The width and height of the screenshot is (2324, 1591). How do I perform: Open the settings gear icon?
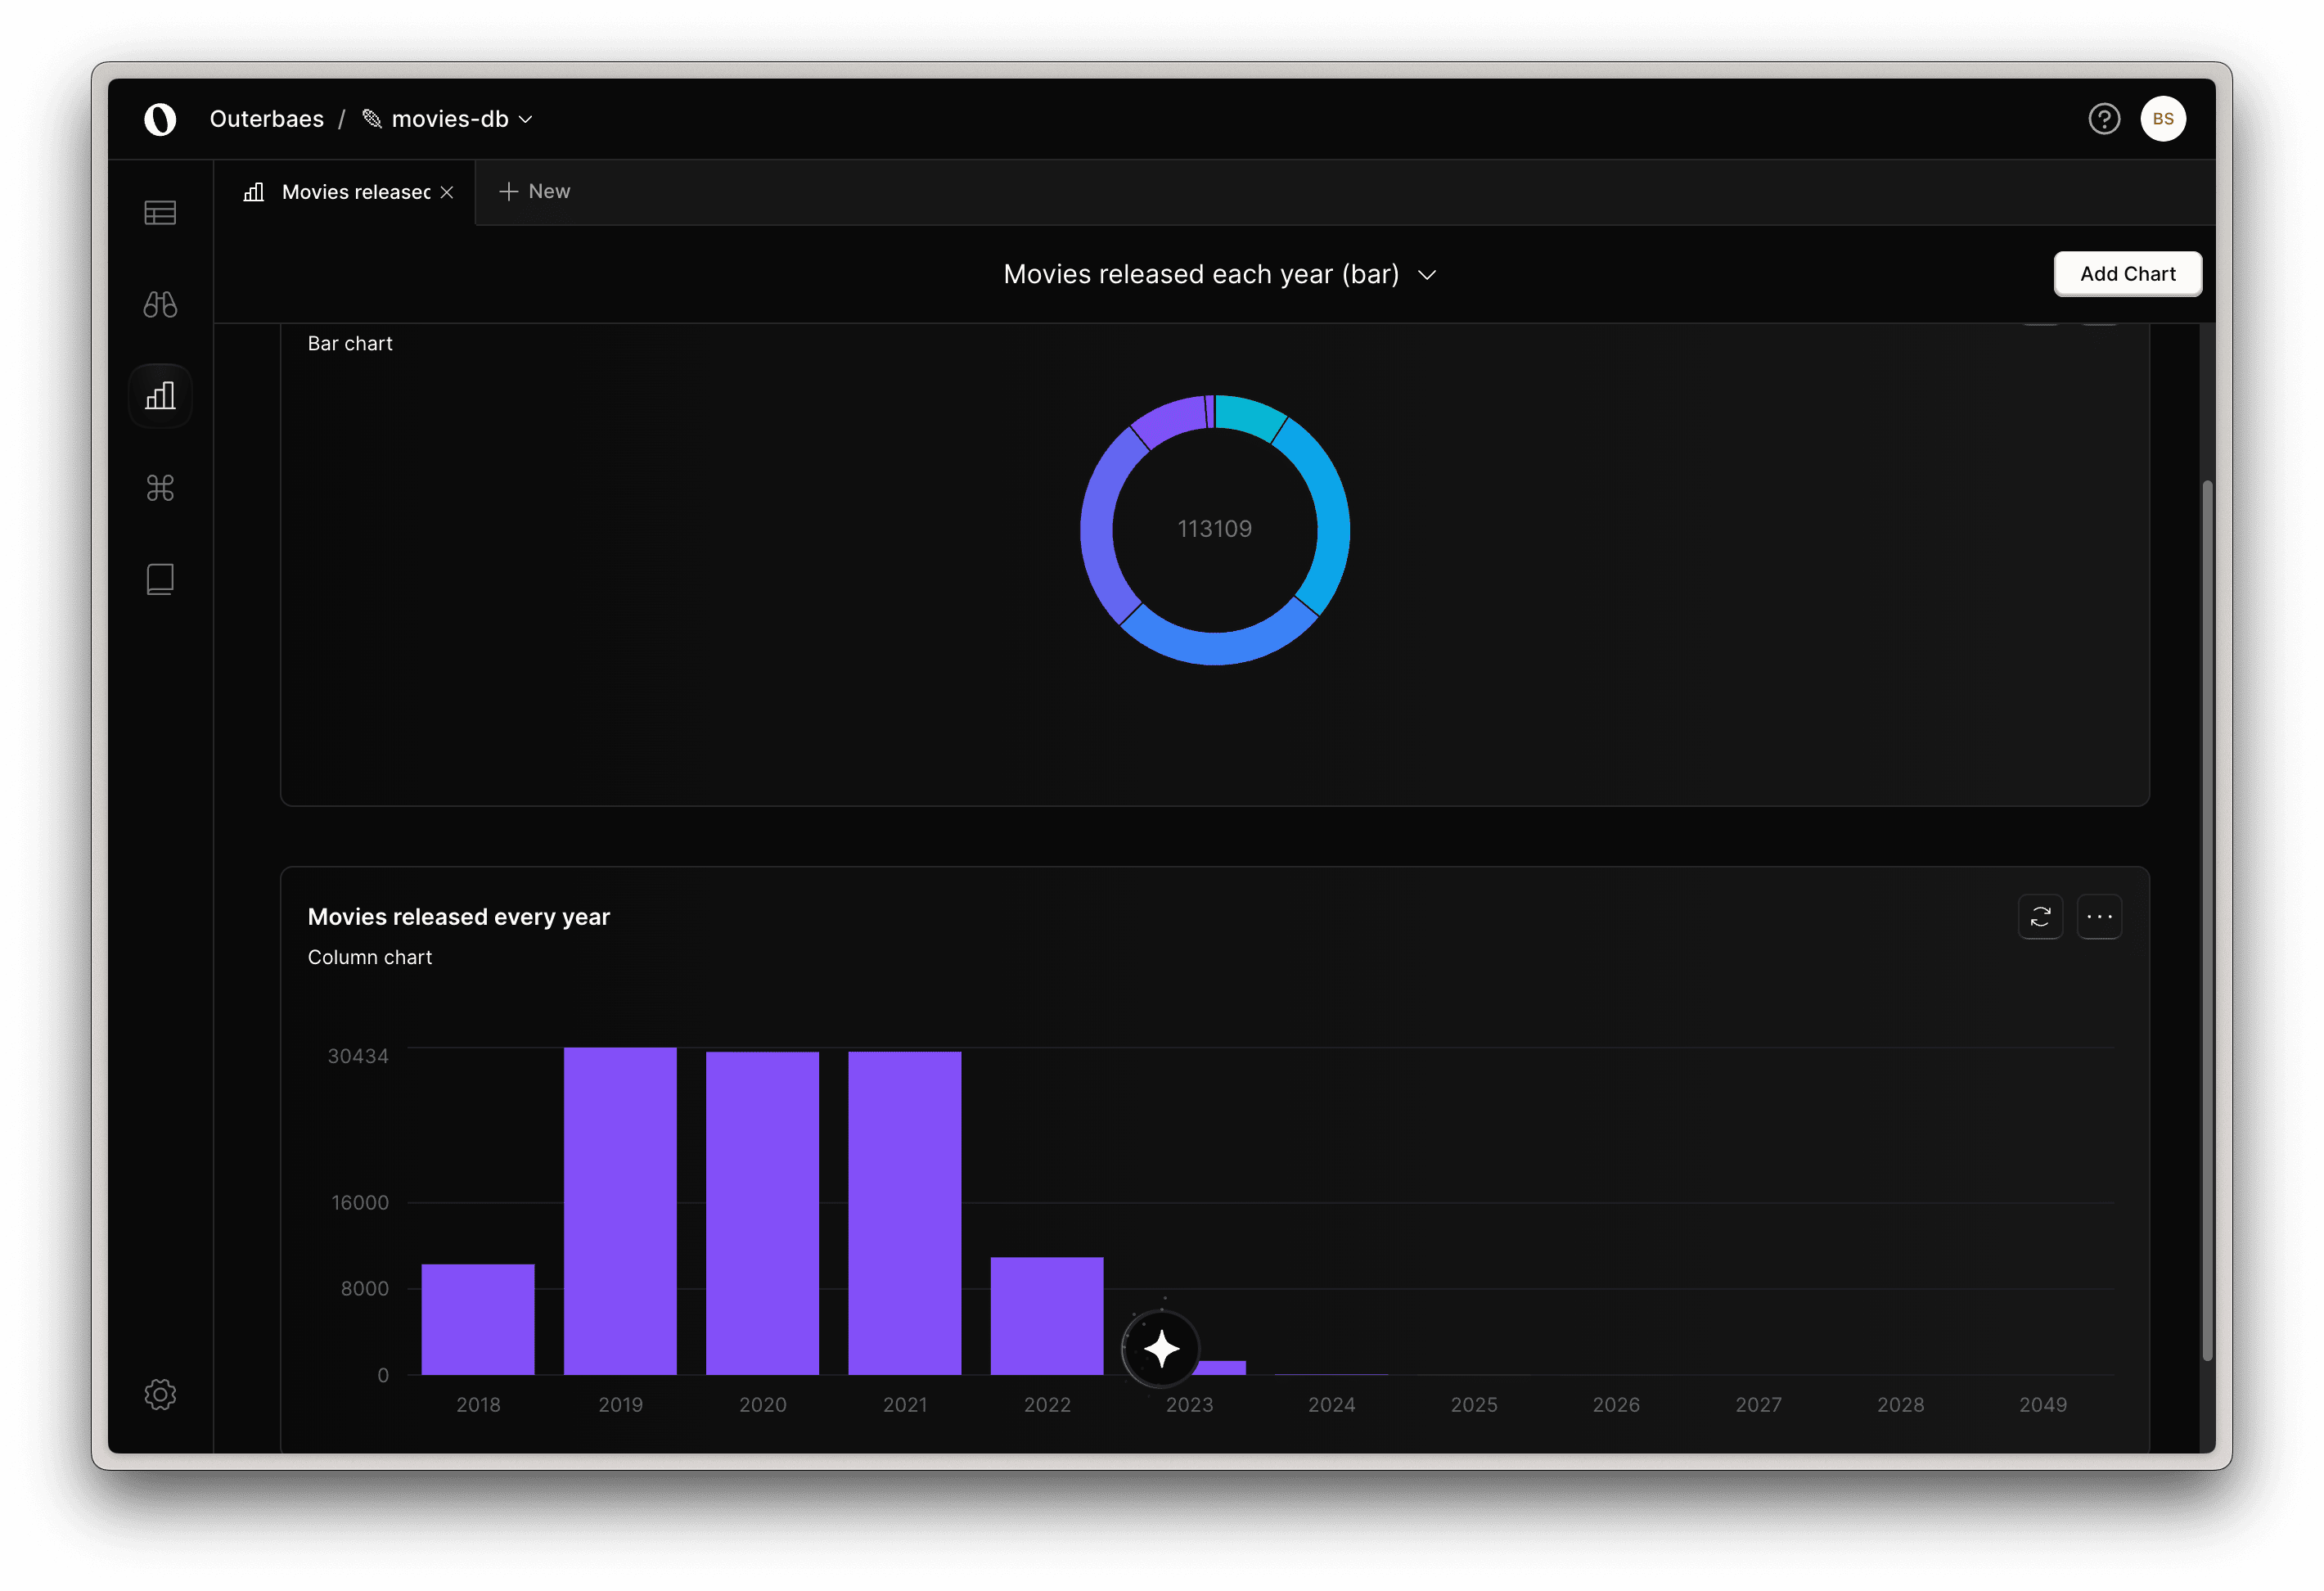coord(160,1394)
